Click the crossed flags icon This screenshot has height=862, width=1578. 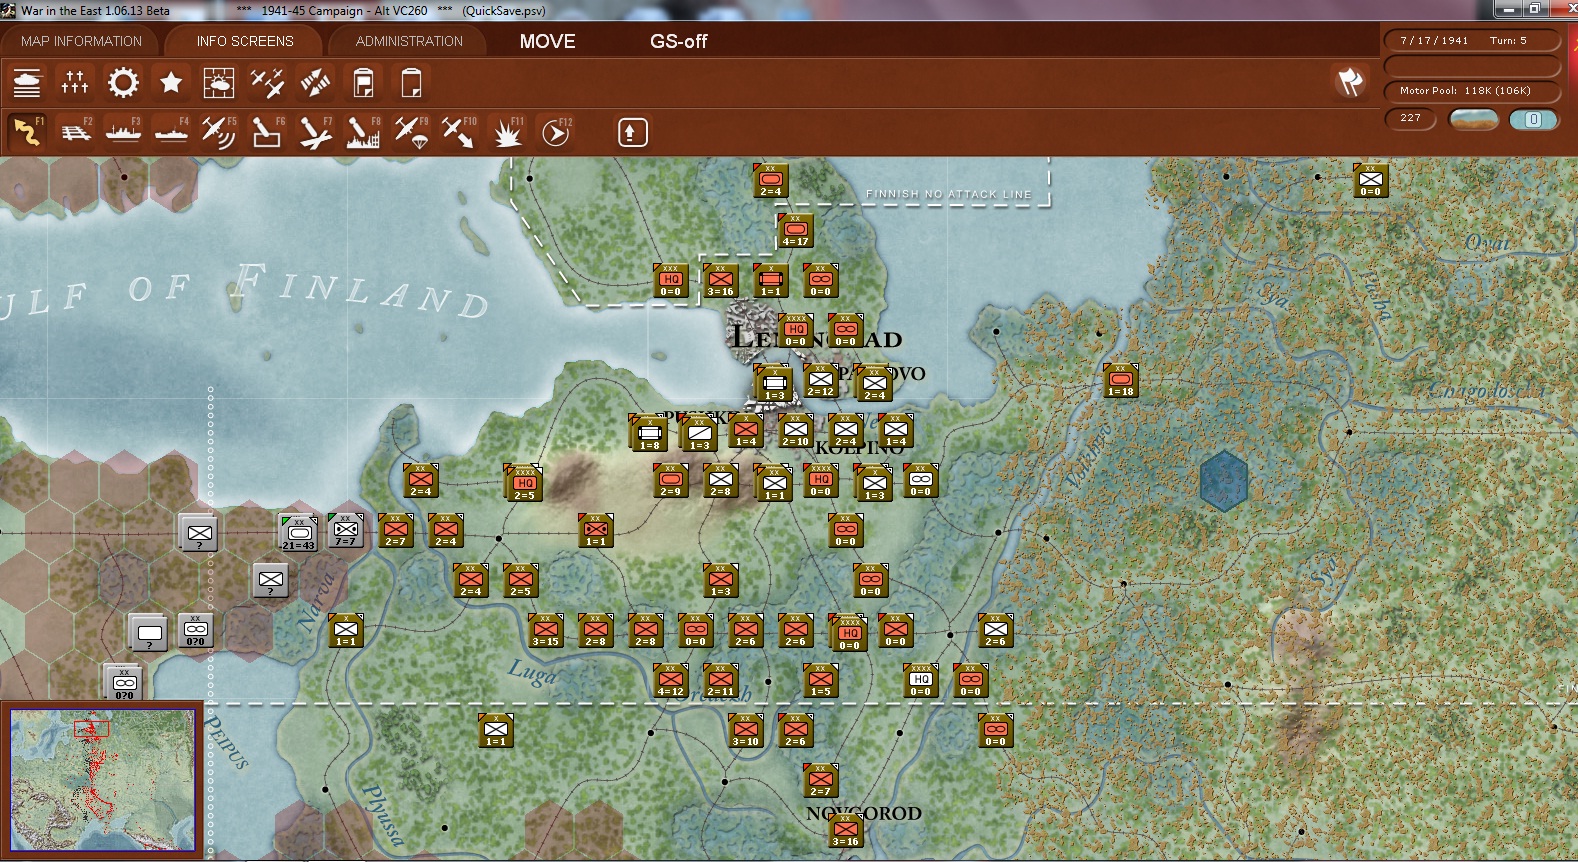tap(1350, 81)
